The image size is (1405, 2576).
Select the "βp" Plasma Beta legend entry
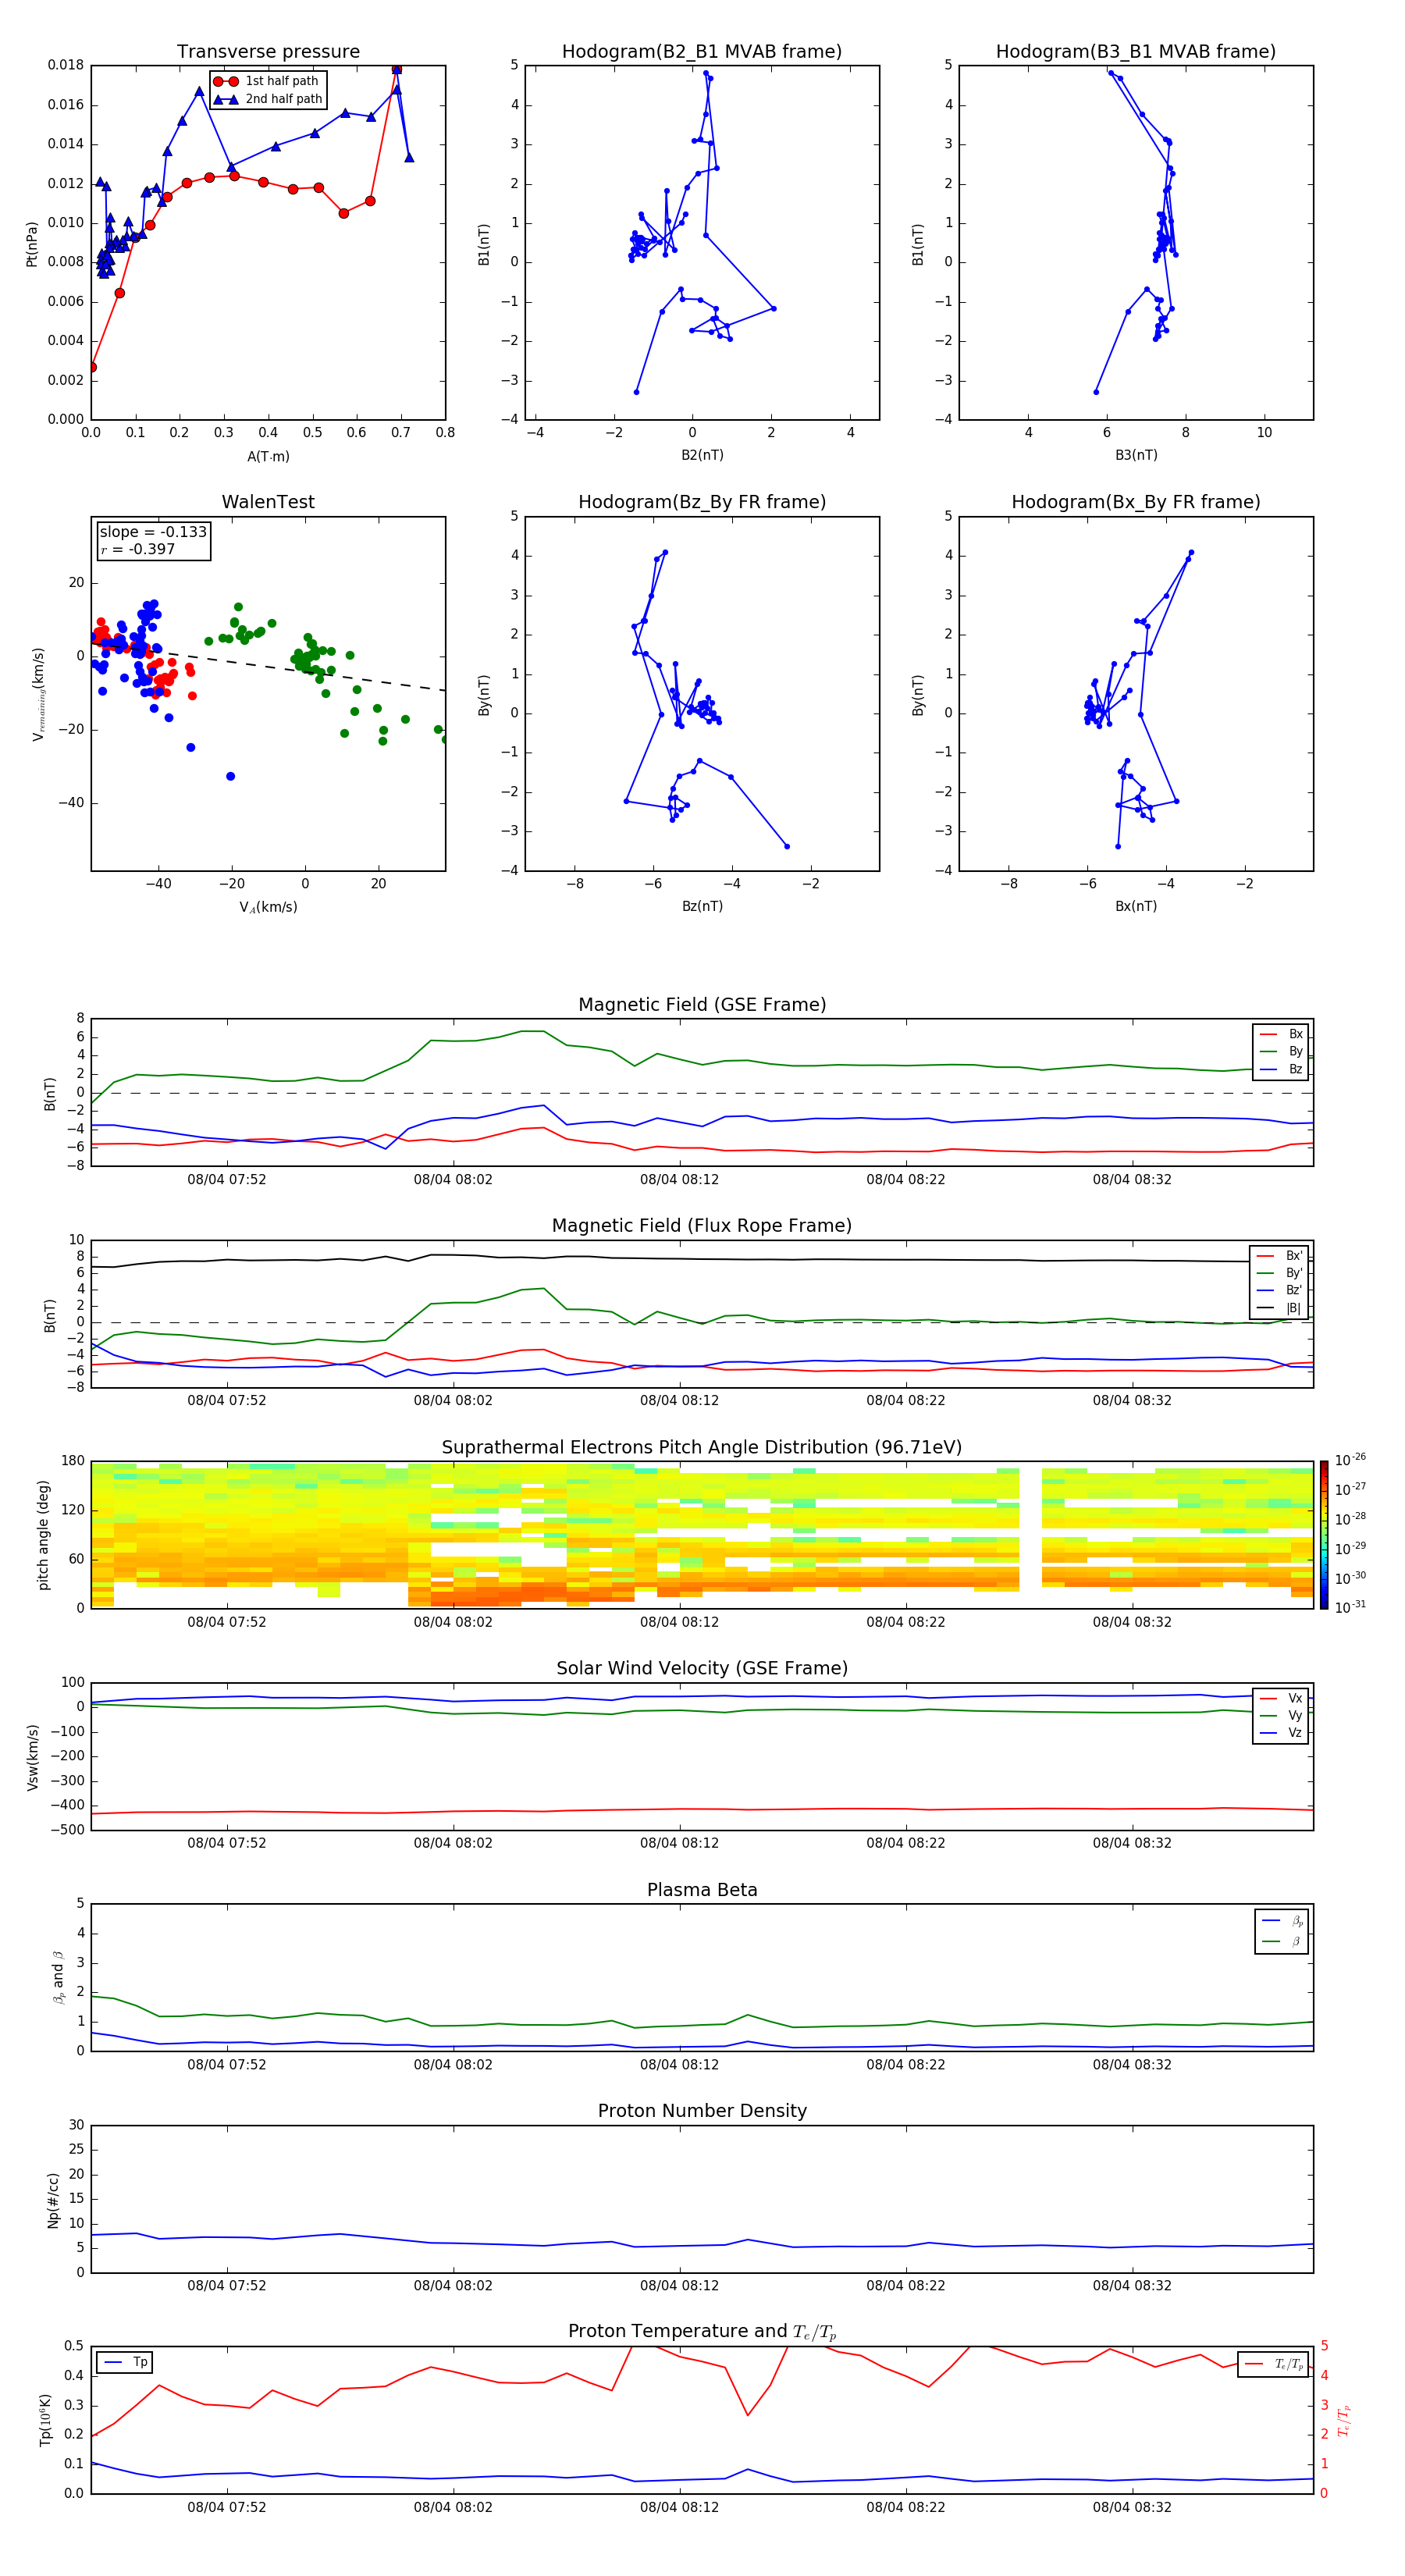point(1283,1921)
